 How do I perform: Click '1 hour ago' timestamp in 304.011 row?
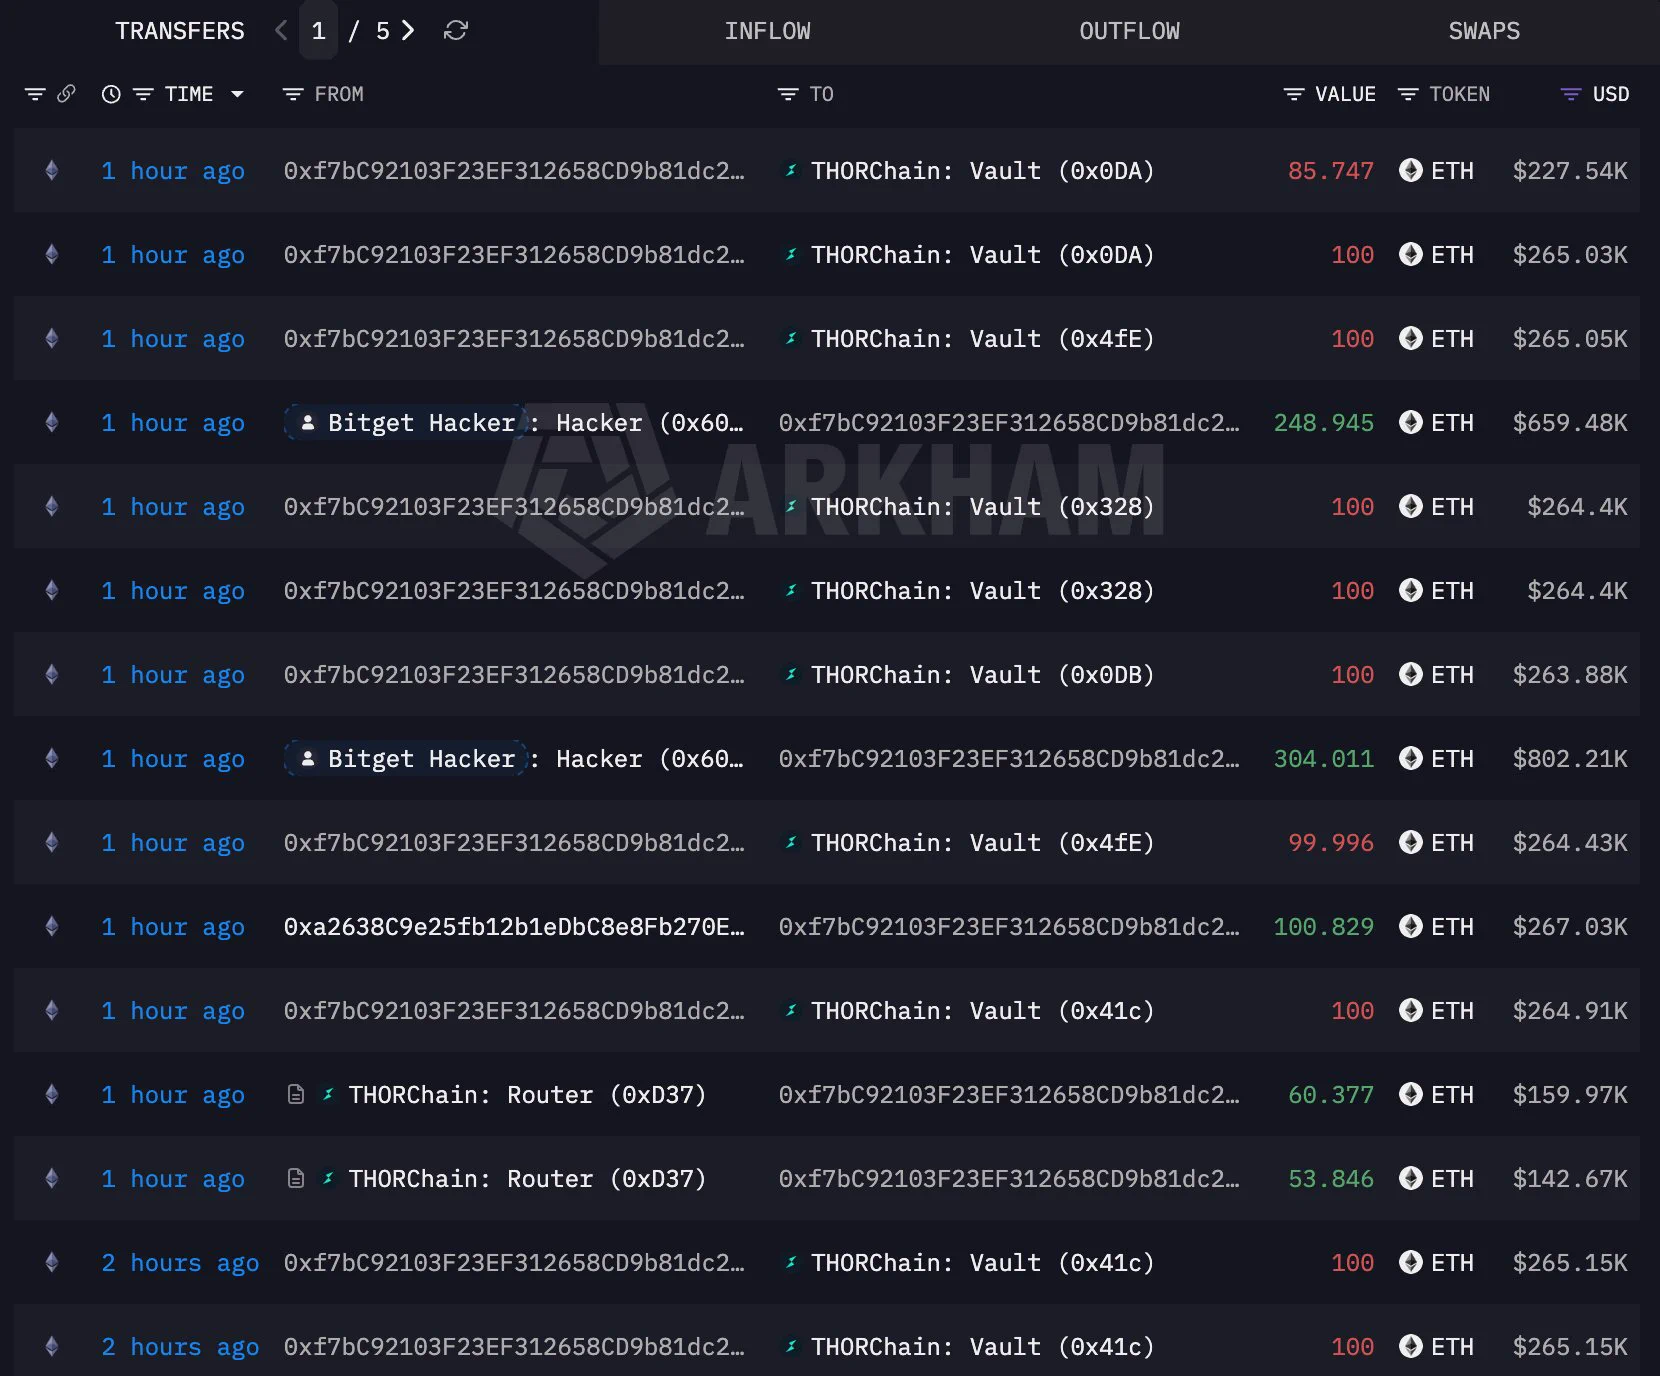(173, 759)
